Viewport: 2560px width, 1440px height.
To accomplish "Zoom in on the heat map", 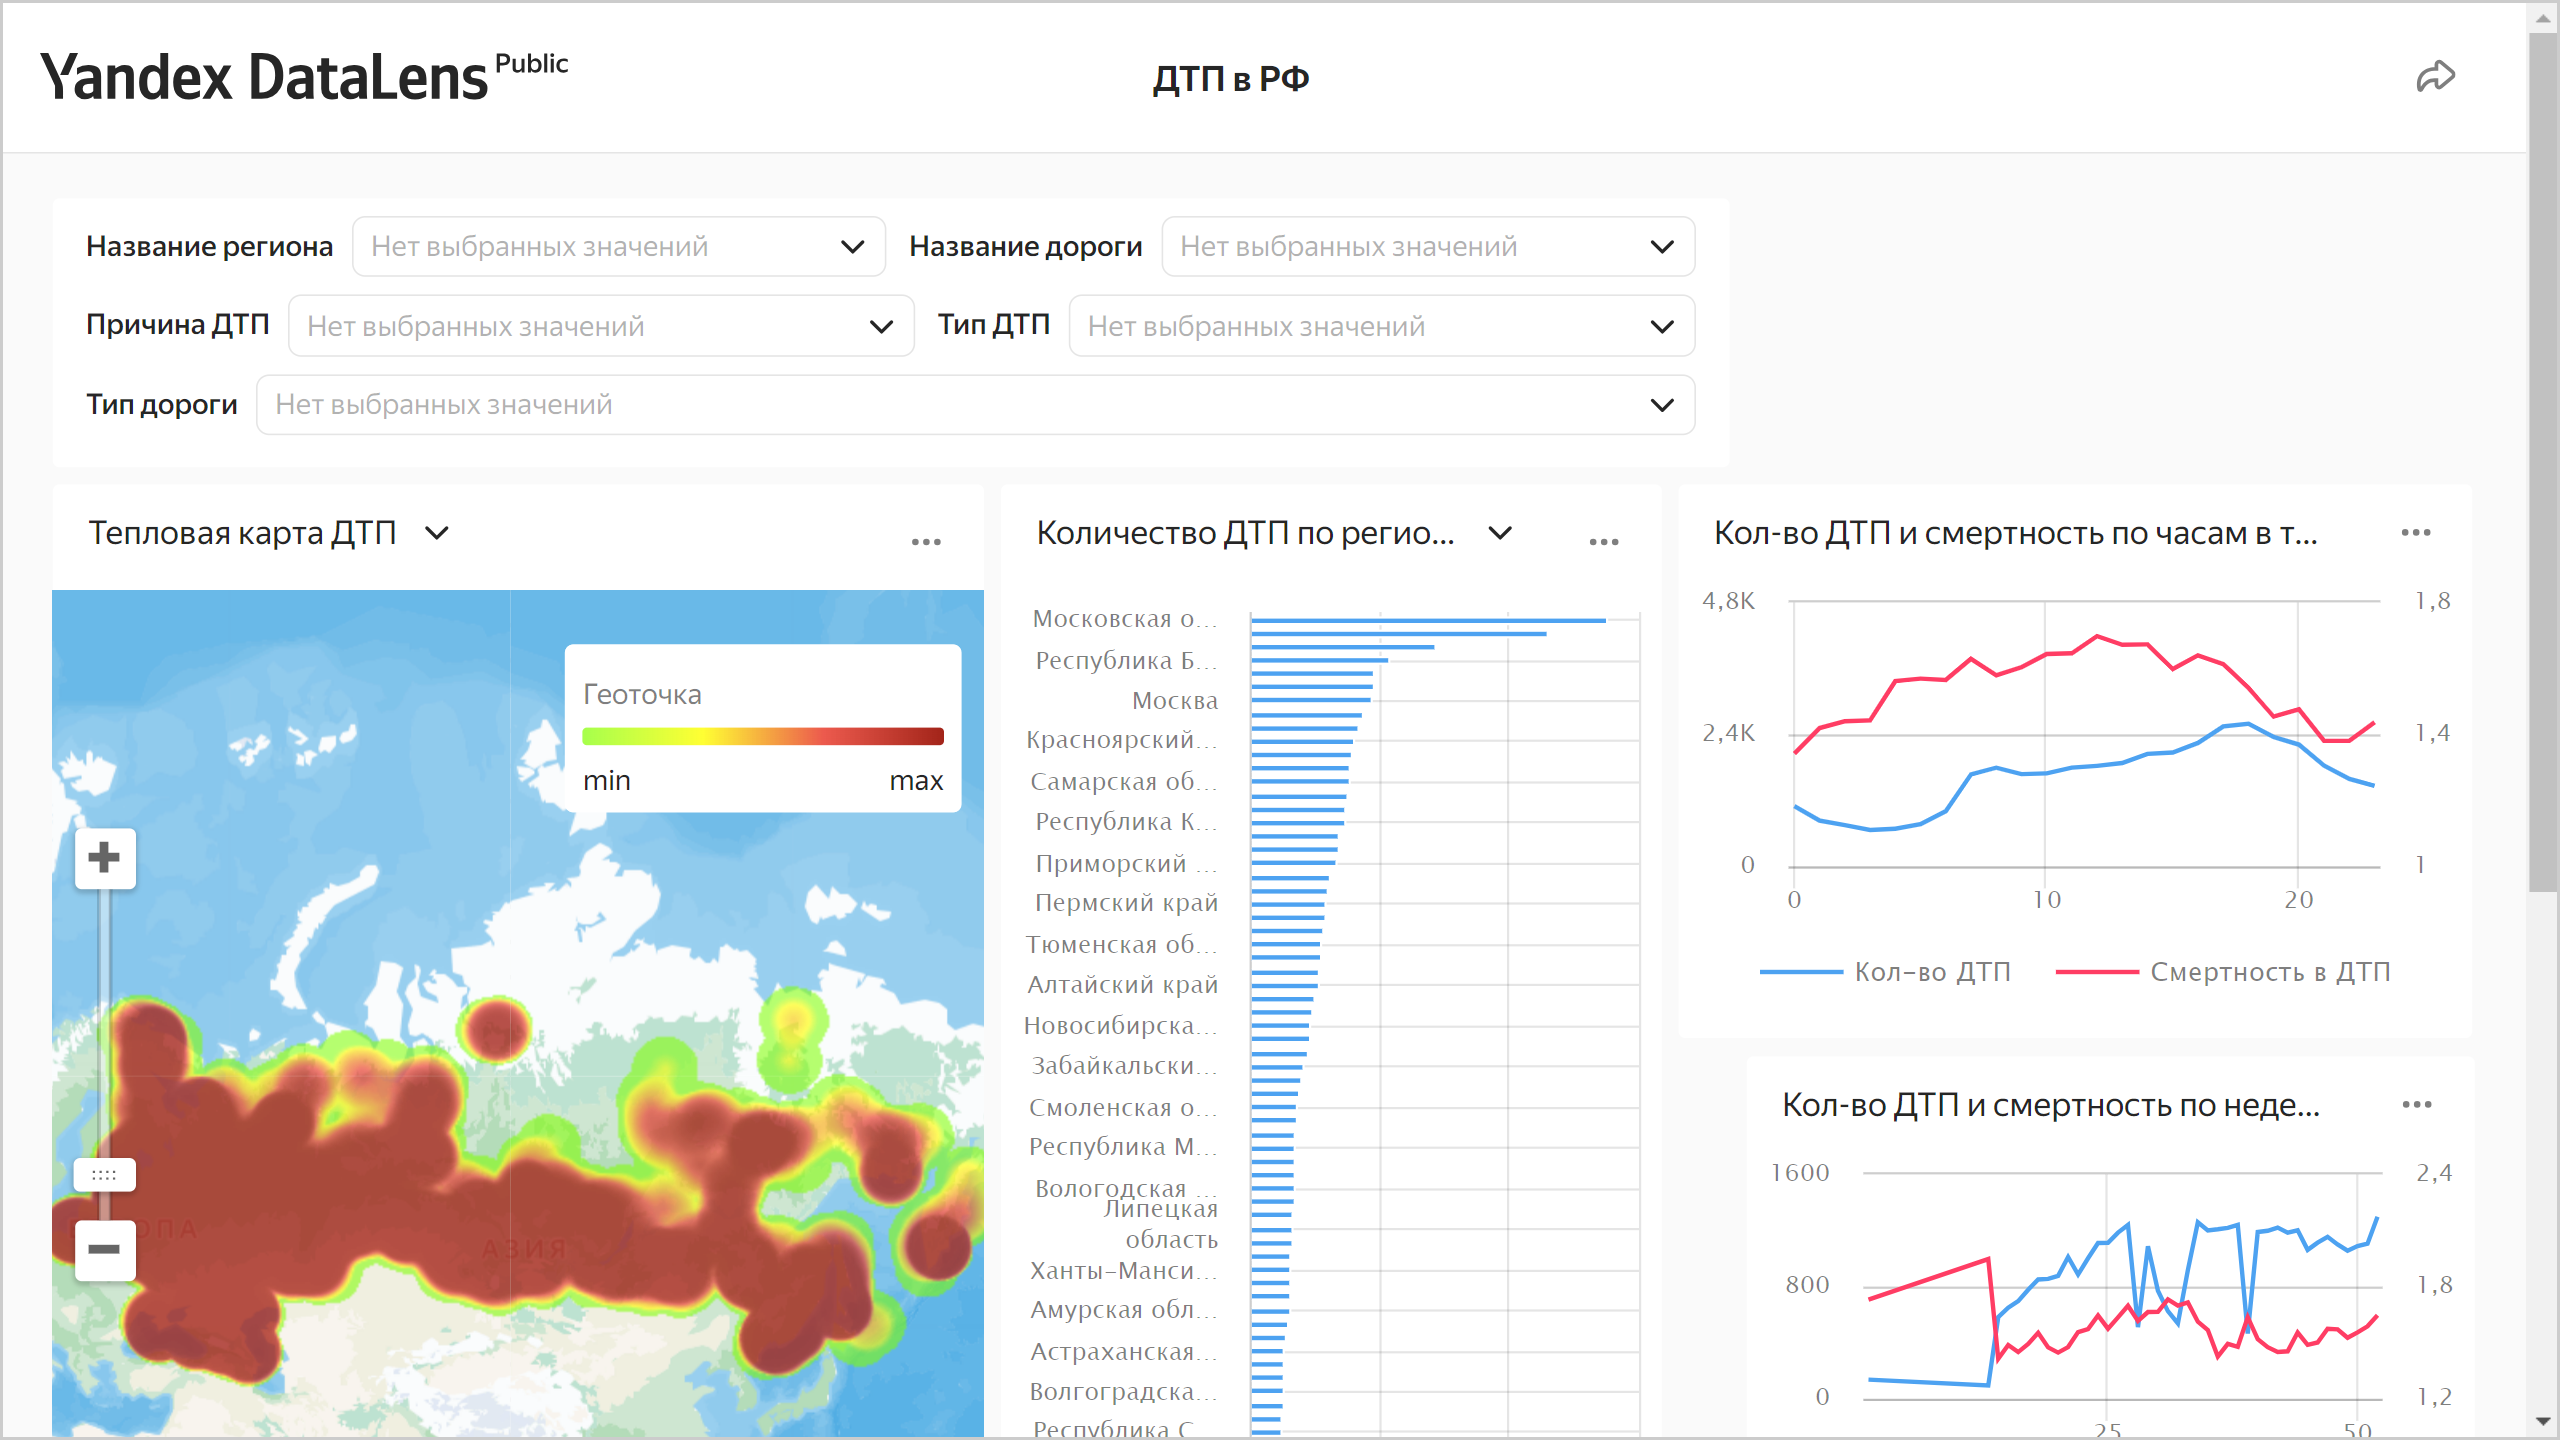I will 104,858.
